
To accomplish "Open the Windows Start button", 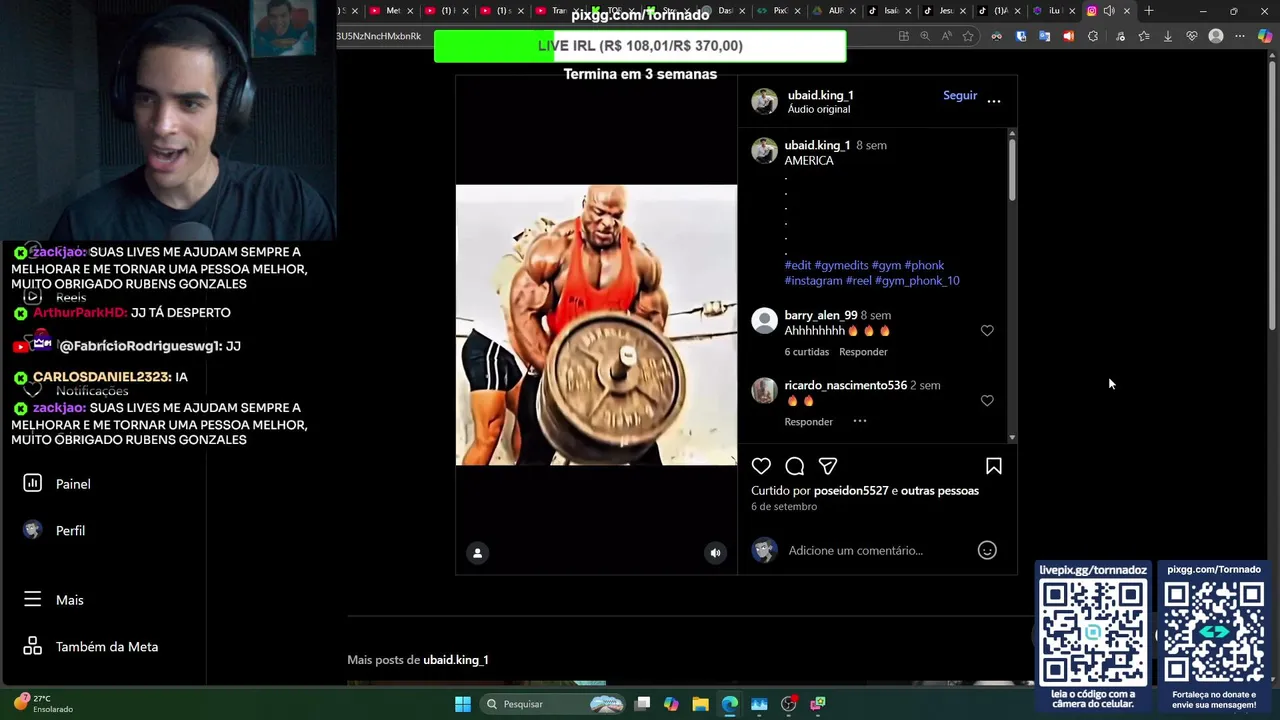I will pyautogui.click(x=463, y=704).
